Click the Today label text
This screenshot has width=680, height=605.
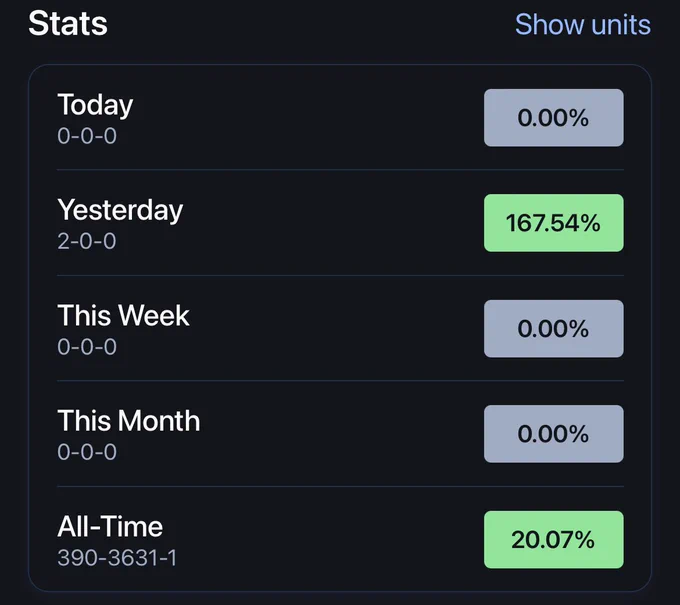95,105
